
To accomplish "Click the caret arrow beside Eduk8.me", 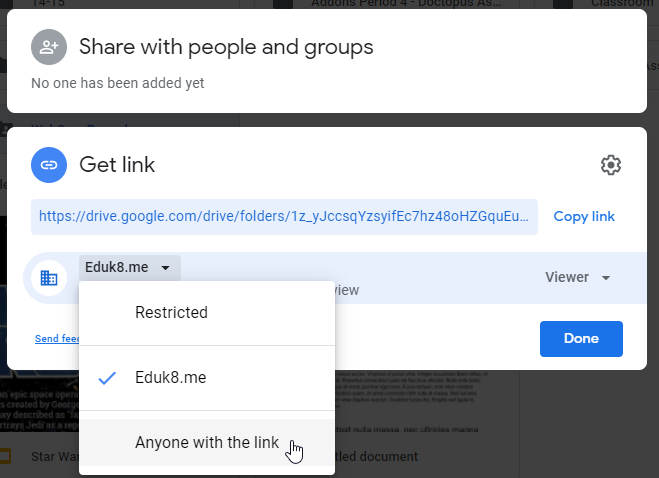I will coord(166,268).
